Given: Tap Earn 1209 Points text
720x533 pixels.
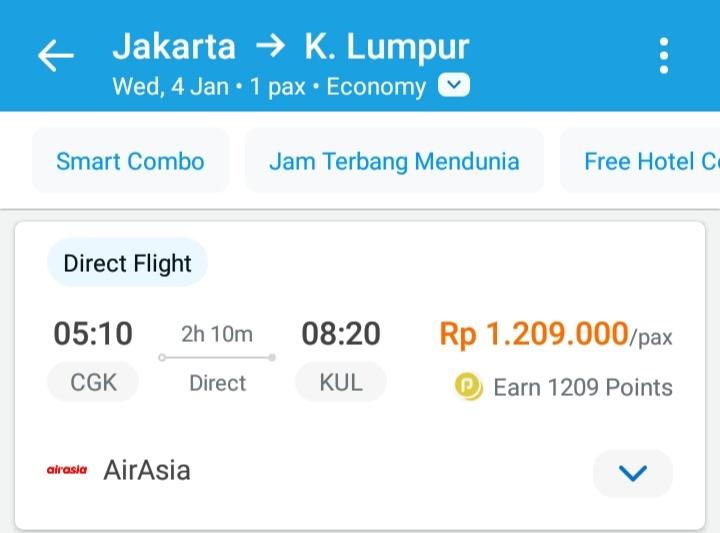Looking at the screenshot, I should [583, 387].
